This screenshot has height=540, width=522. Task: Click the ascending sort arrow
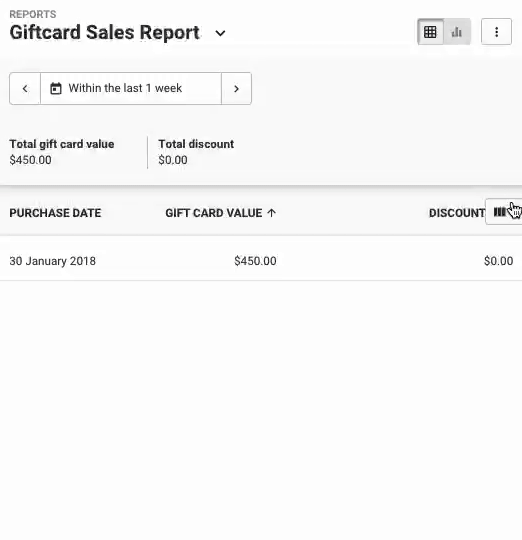[271, 213]
